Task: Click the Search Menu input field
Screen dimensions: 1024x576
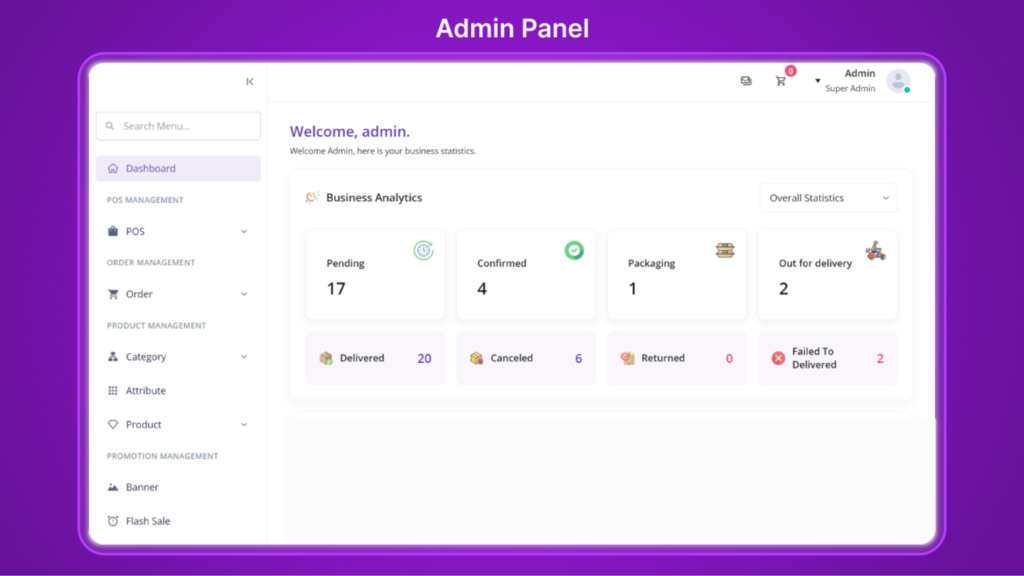Action: (178, 126)
